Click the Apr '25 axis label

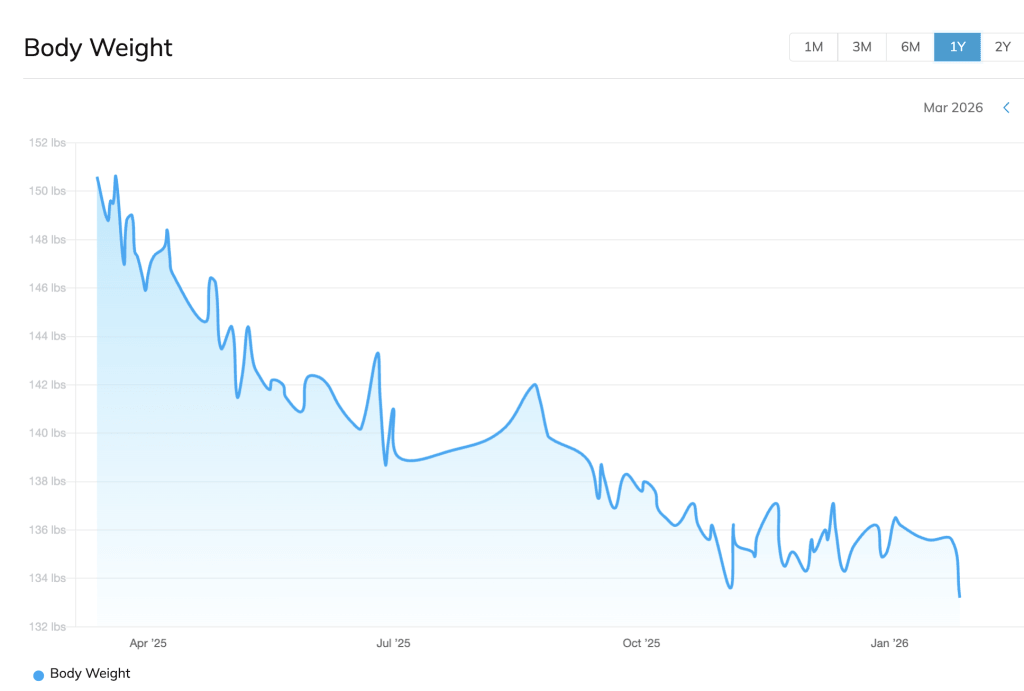(x=149, y=644)
